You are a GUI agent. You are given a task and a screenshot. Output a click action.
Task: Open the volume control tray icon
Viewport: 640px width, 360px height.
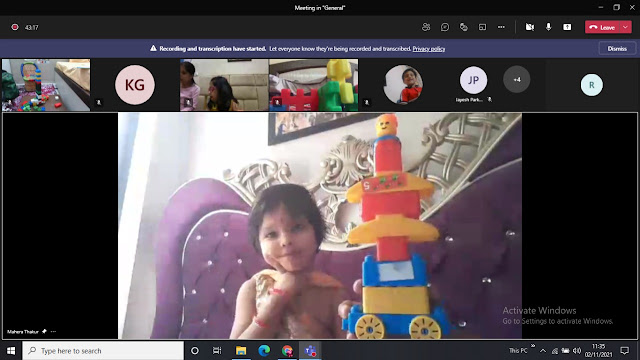pyautogui.click(x=577, y=351)
